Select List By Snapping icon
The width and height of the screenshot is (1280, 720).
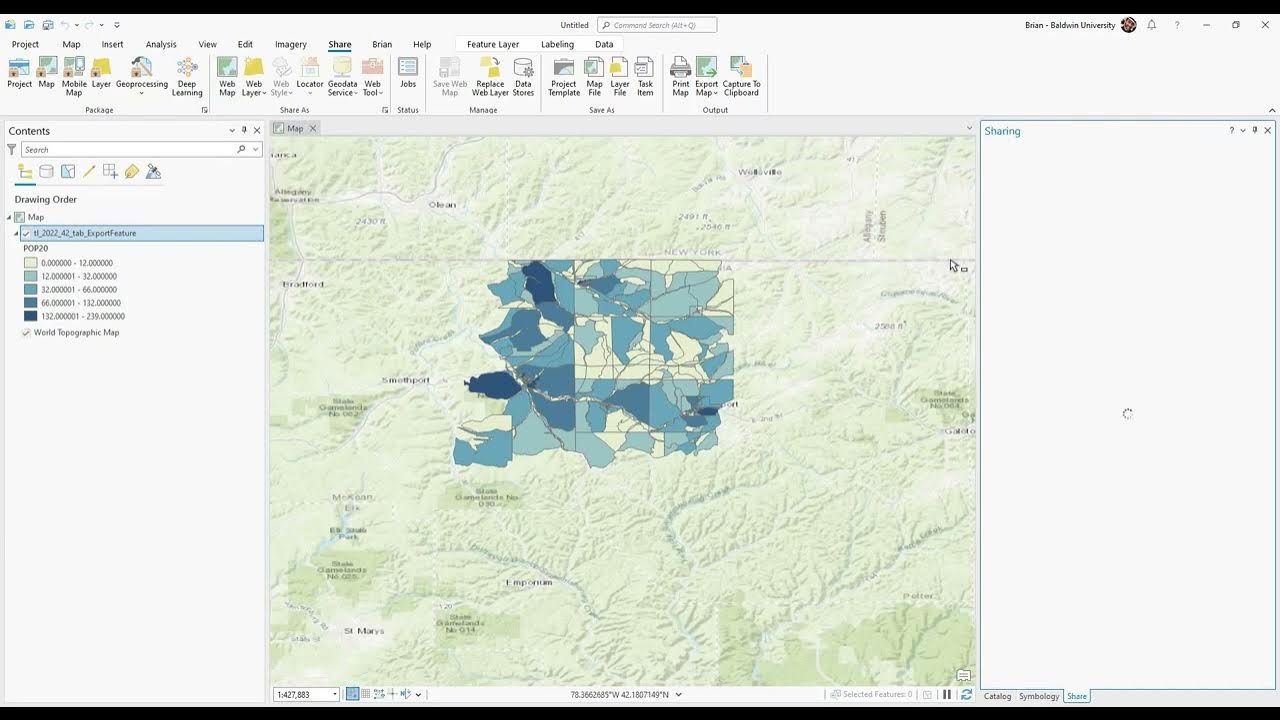coord(110,172)
